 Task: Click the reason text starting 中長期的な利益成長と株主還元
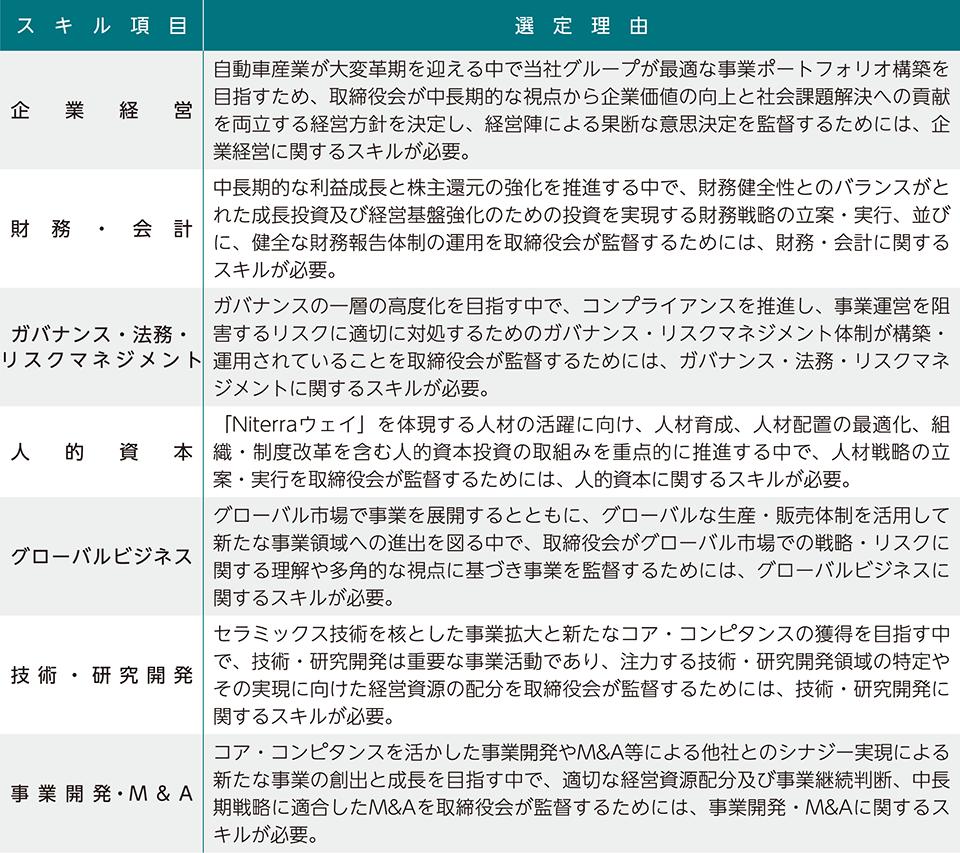point(581,228)
